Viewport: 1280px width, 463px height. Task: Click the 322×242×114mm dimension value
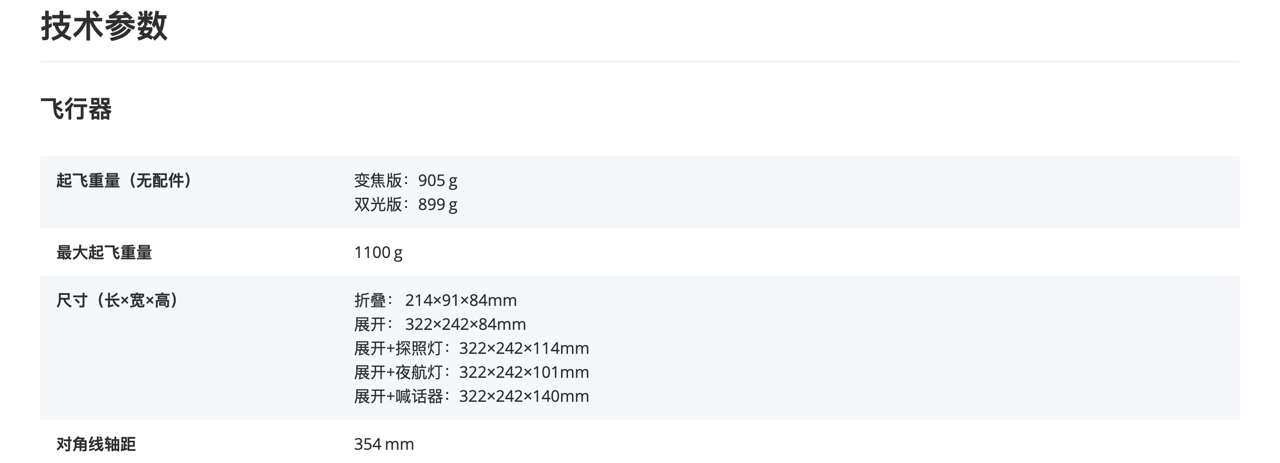[524, 349]
